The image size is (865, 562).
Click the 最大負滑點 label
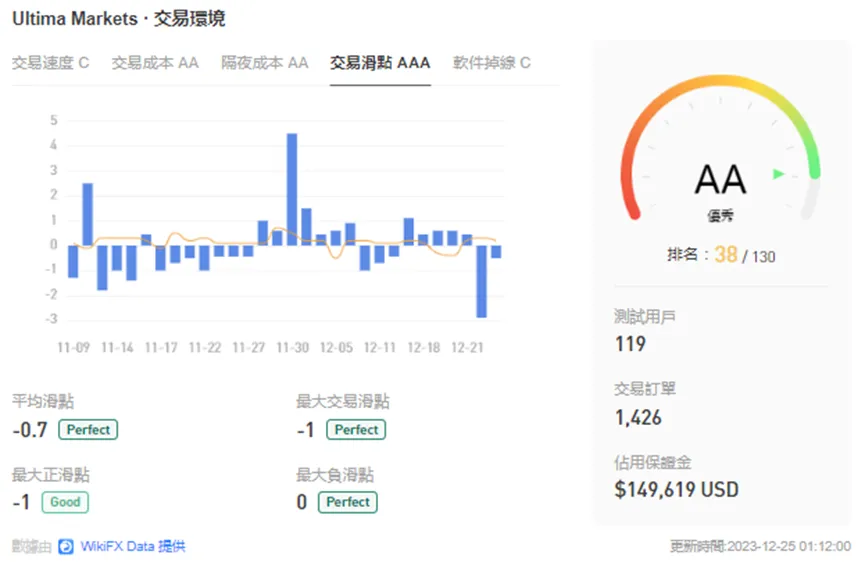point(335,475)
